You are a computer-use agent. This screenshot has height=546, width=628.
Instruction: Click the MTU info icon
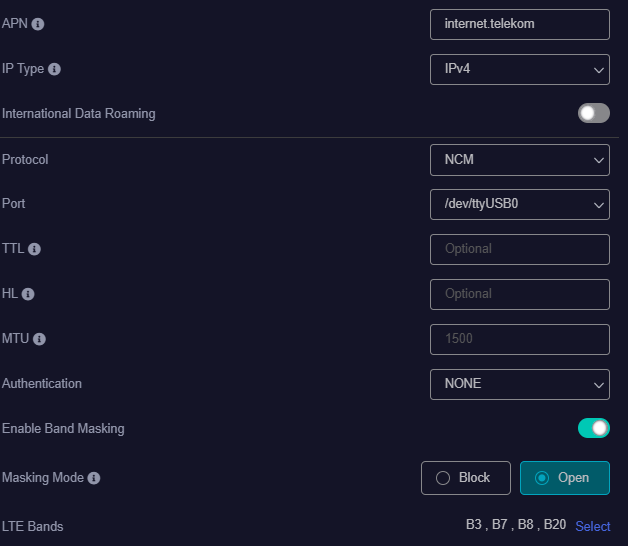tap(39, 339)
